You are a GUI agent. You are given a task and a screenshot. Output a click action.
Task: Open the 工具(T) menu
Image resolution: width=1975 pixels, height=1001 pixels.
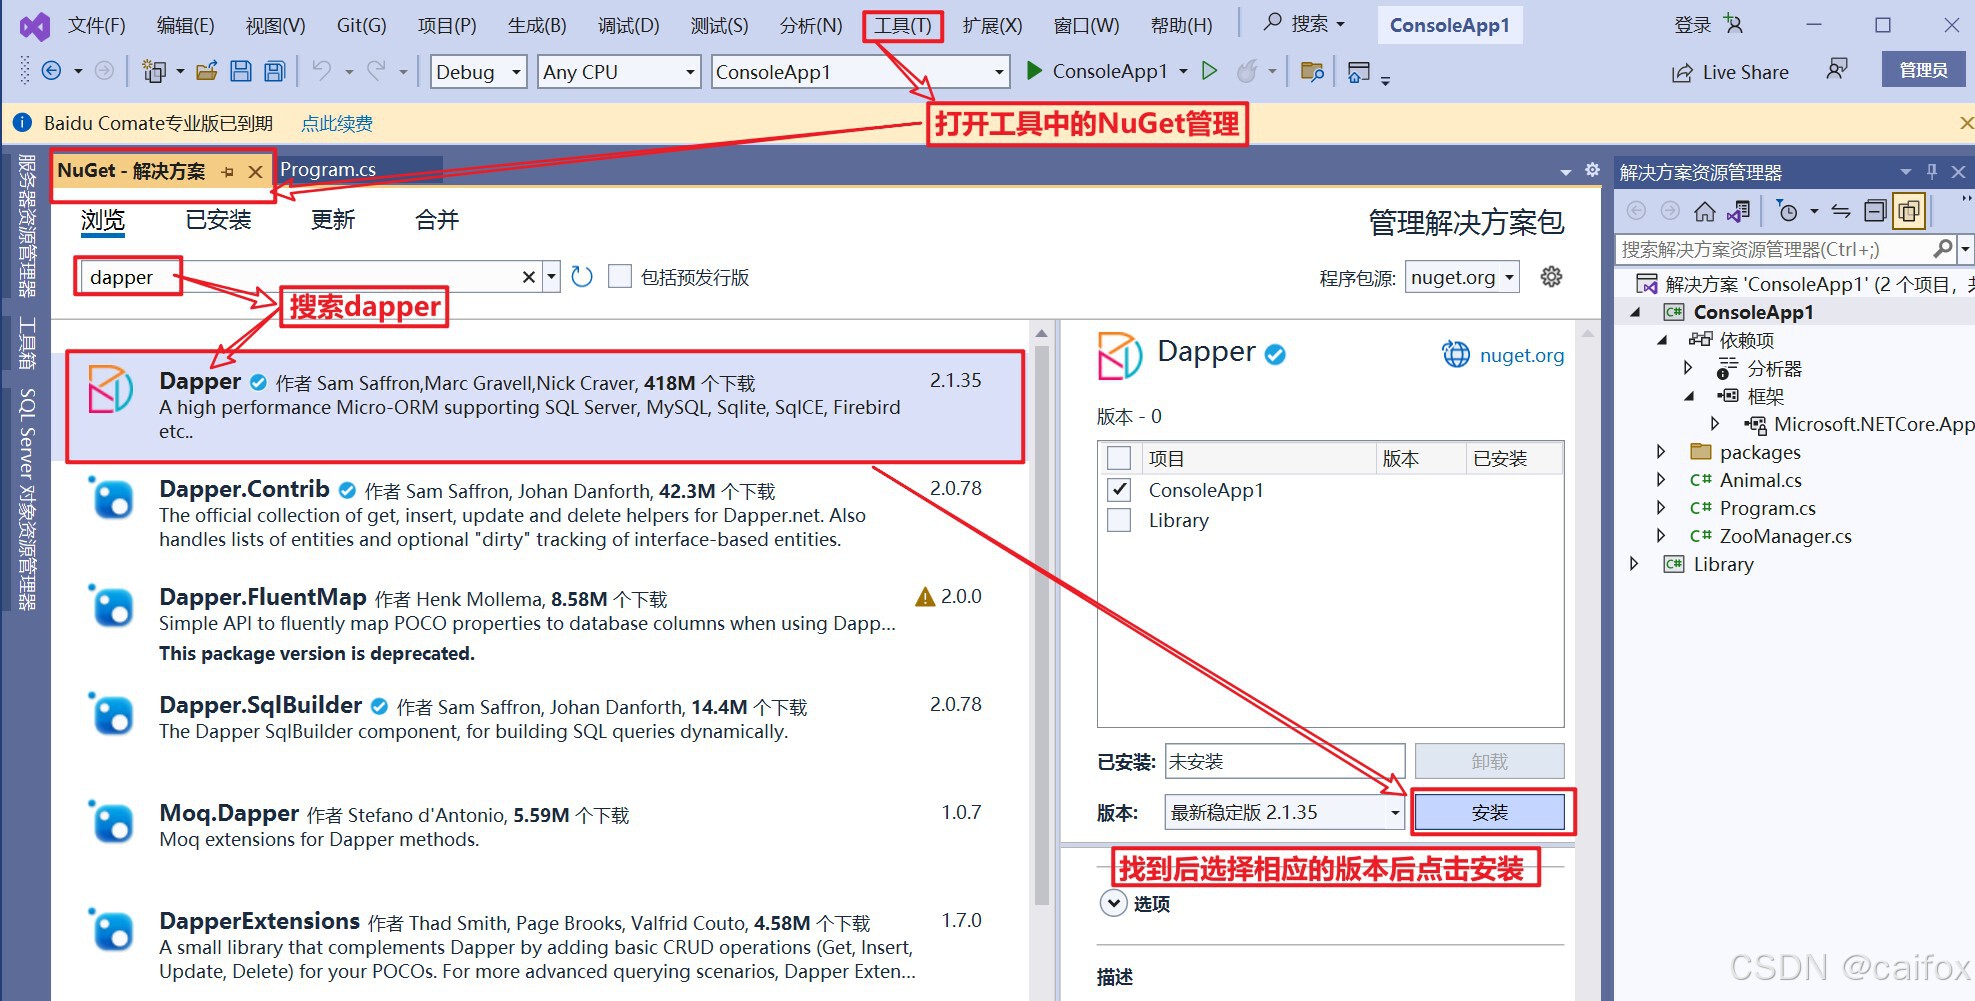coord(901,25)
